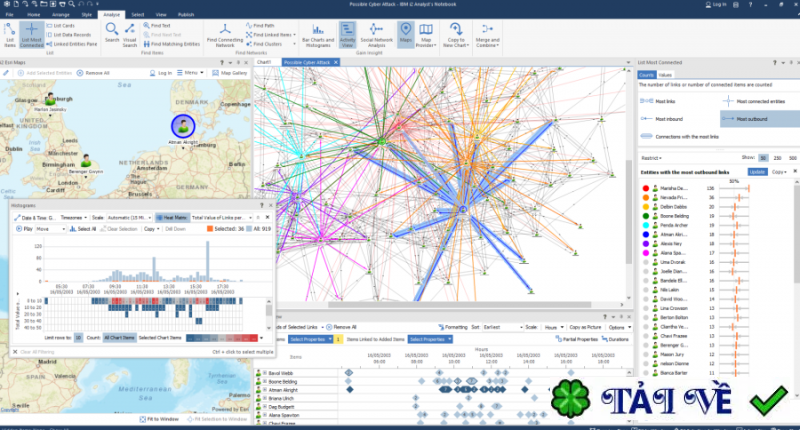The height and width of the screenshot is (430, 800).
Task: Click the title bar help question mark
Action: pos(750,4)
